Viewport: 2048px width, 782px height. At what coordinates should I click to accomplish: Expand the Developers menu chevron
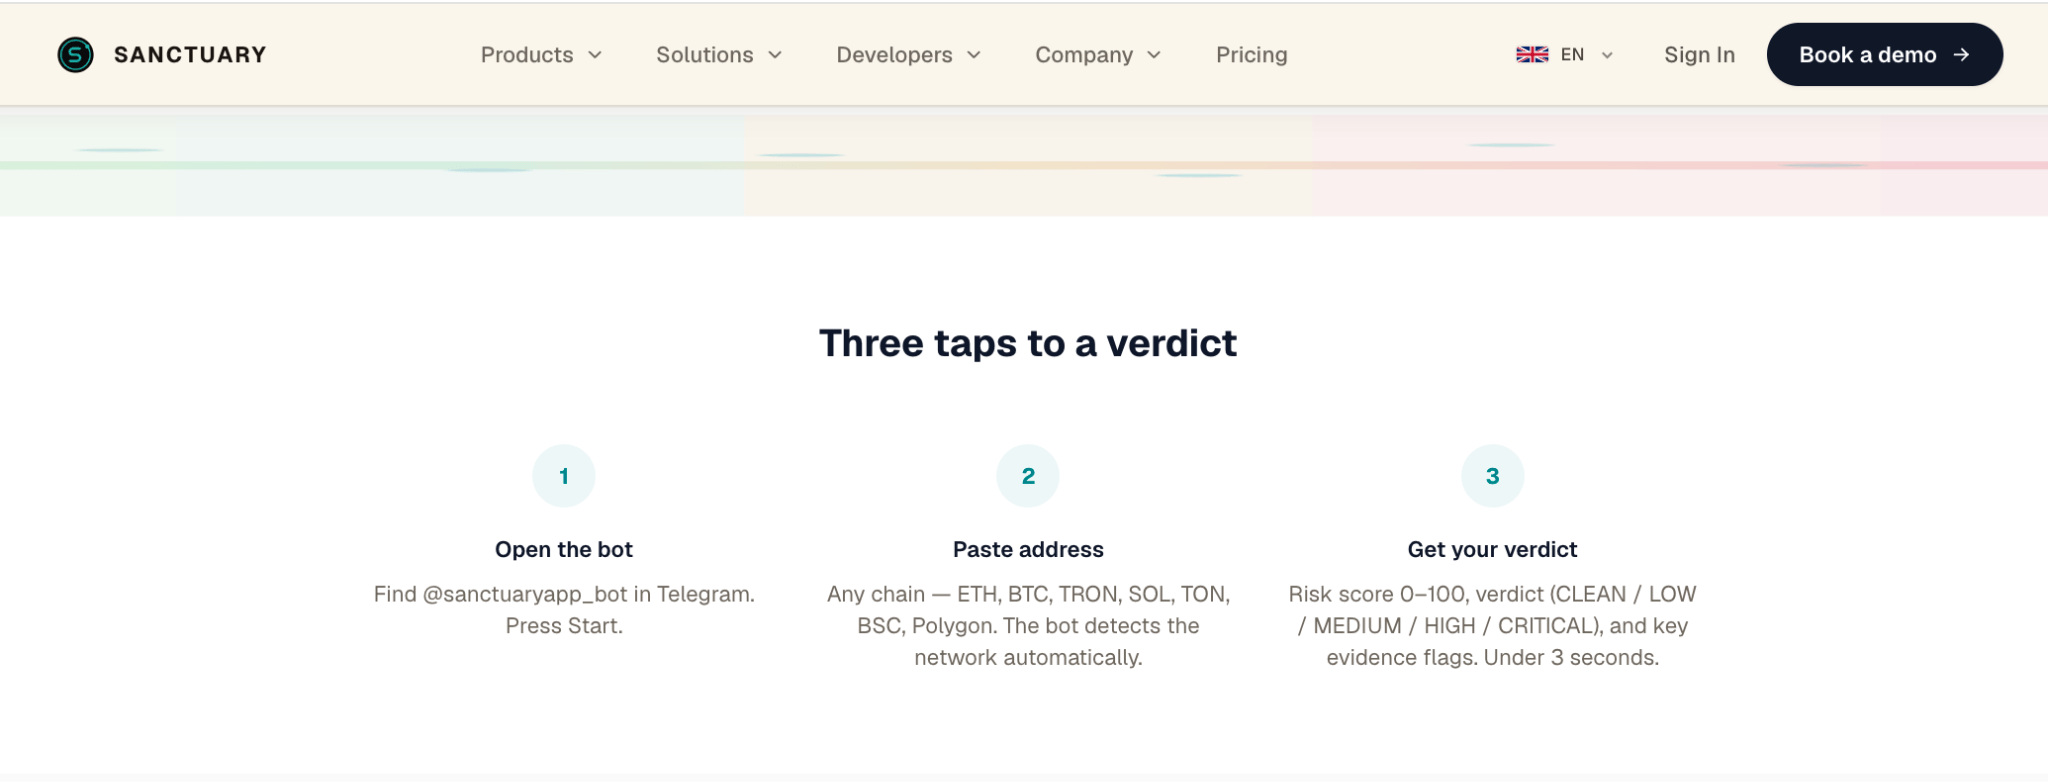click(x=974, y=55)
